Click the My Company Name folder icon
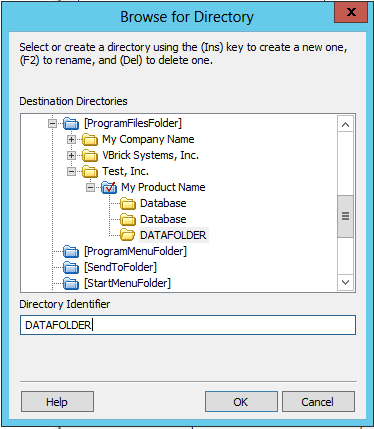 (x=90, y=140)
